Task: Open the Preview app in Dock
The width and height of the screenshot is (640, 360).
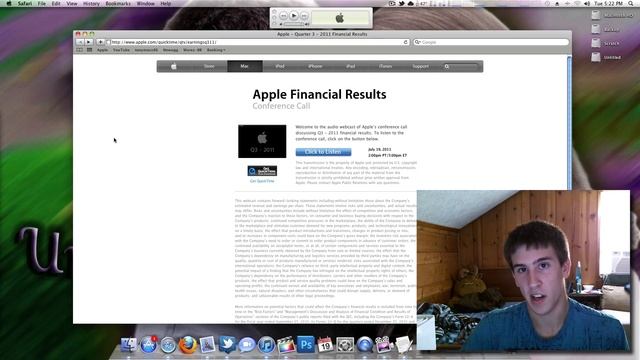Action: point(207,345)
